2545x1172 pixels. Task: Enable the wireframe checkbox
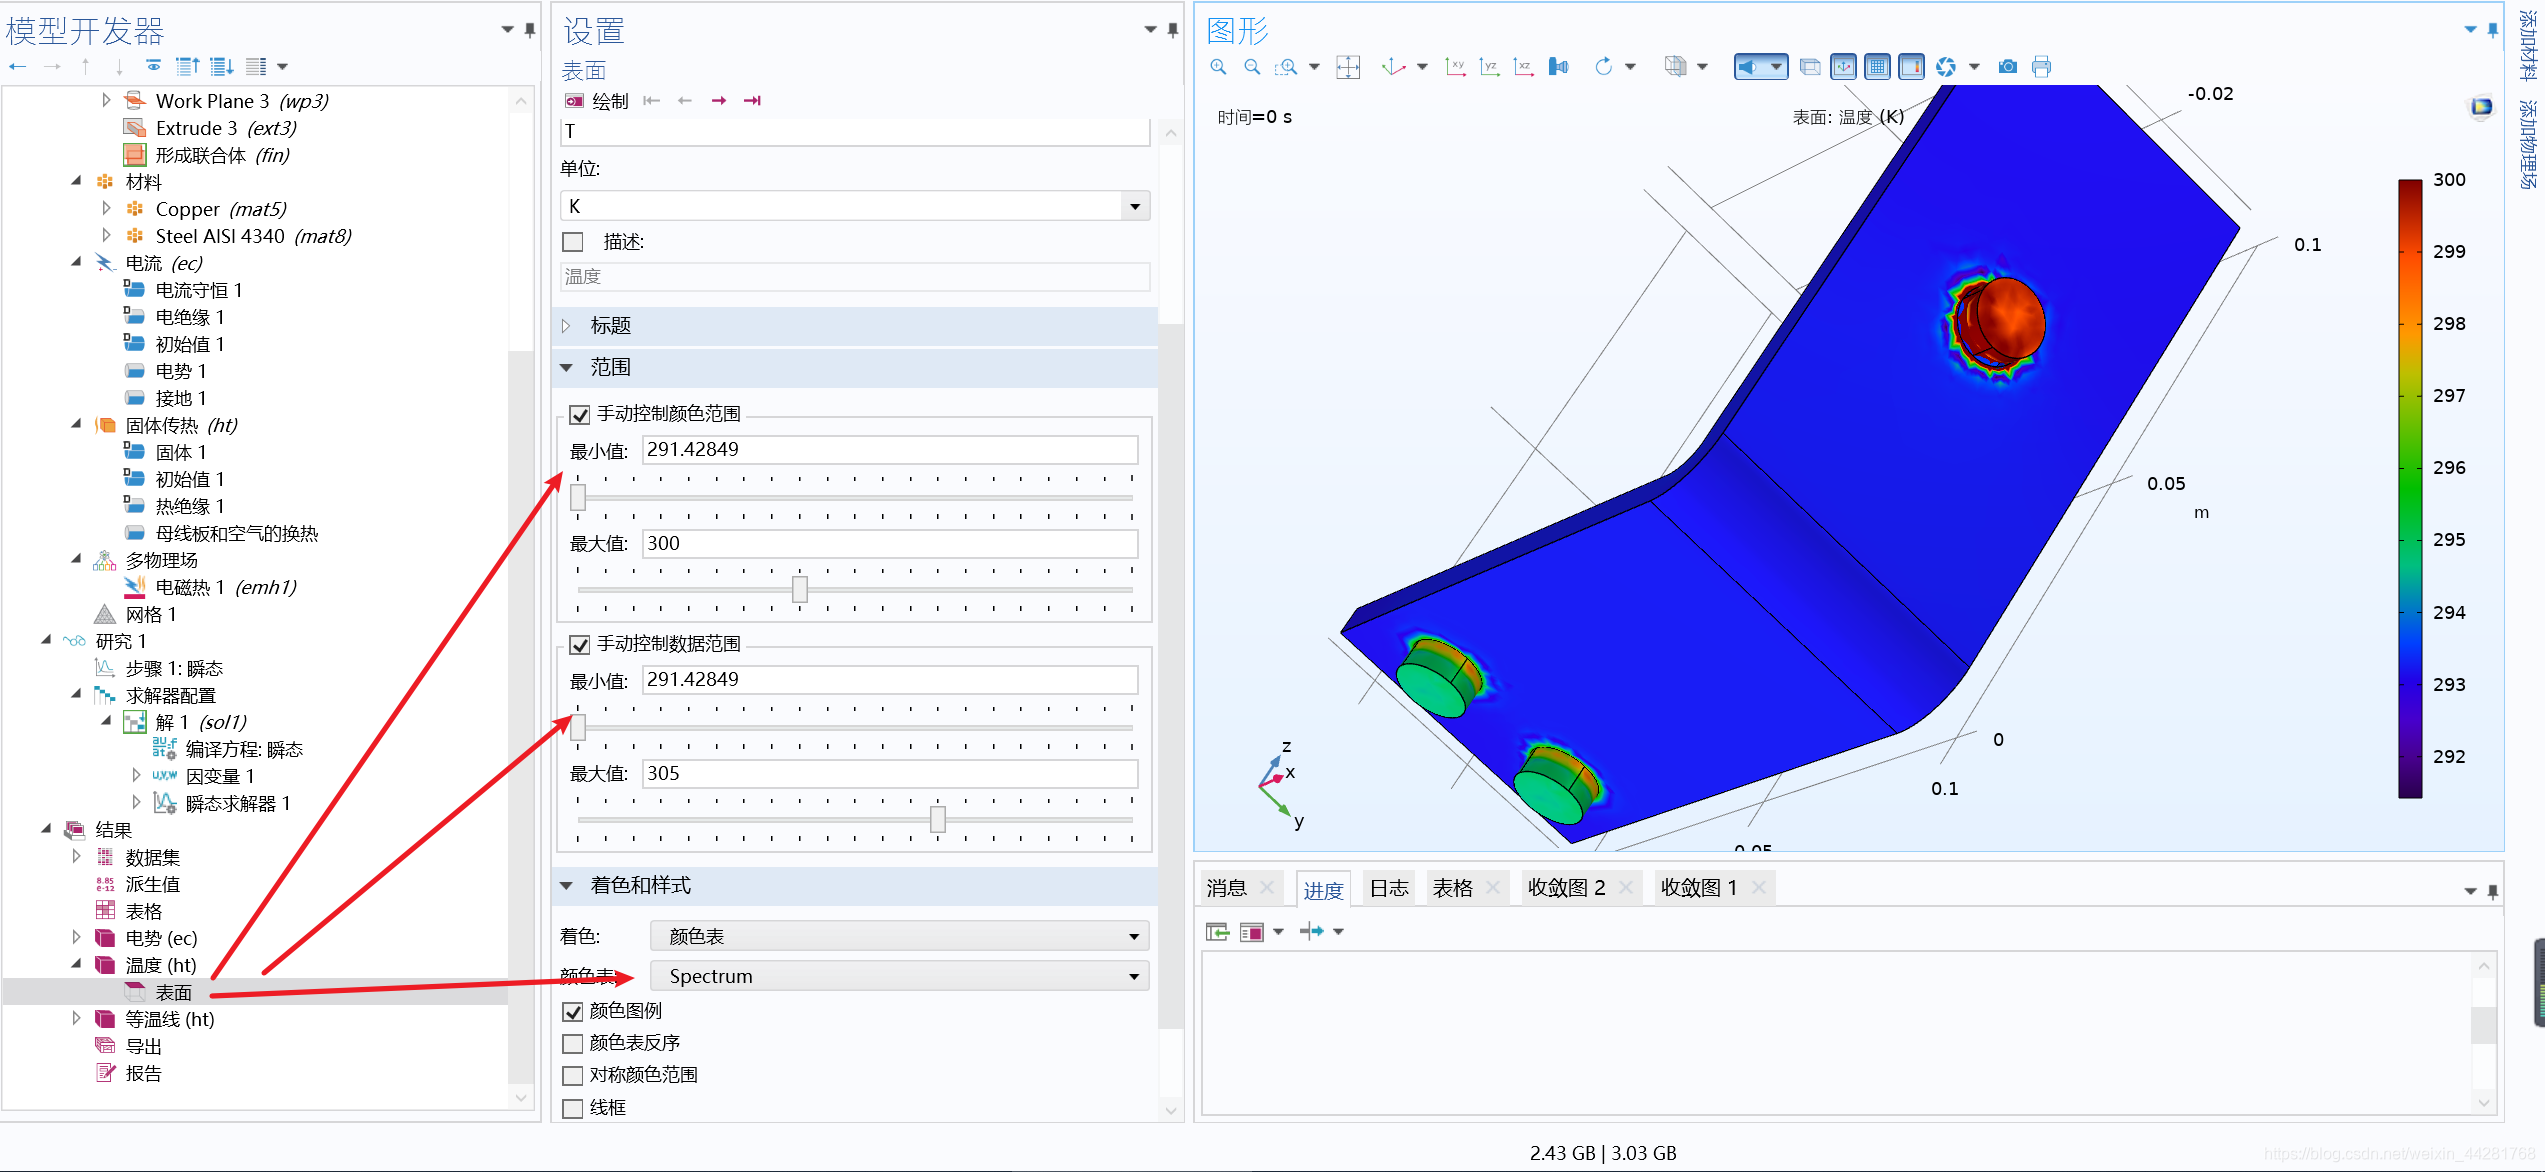[x=573, y=1108]
